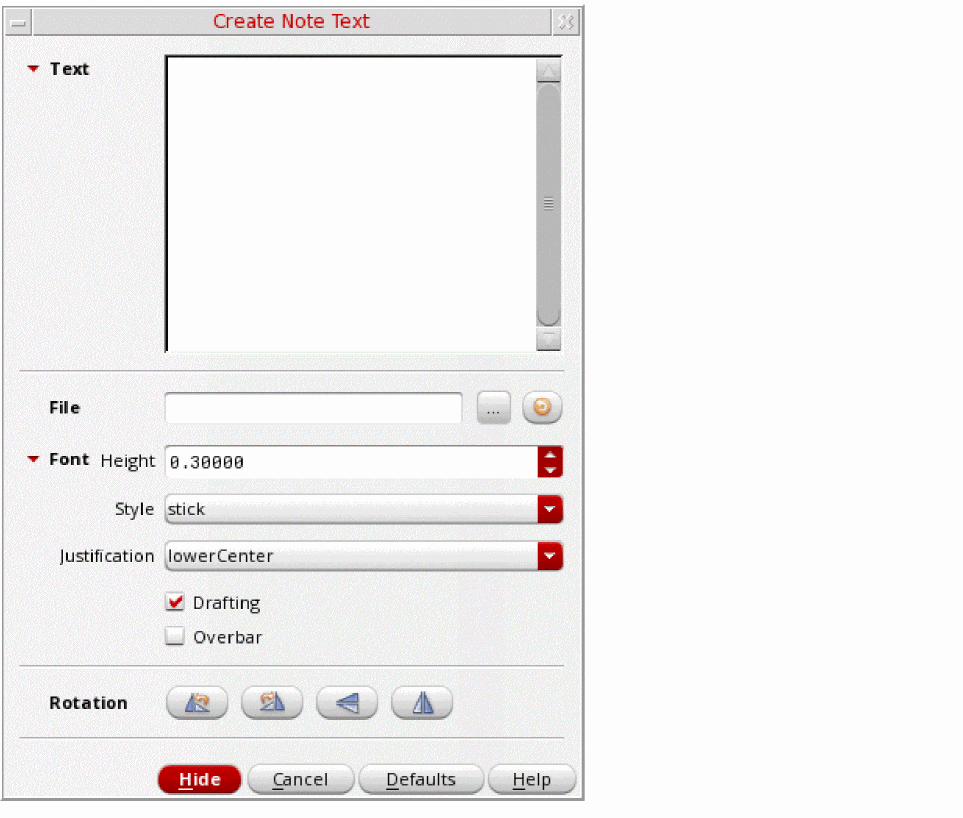This screenshot has width=963, height=818.
Task: Toggle the Drafting checkbox
Action: coord(175,602)
